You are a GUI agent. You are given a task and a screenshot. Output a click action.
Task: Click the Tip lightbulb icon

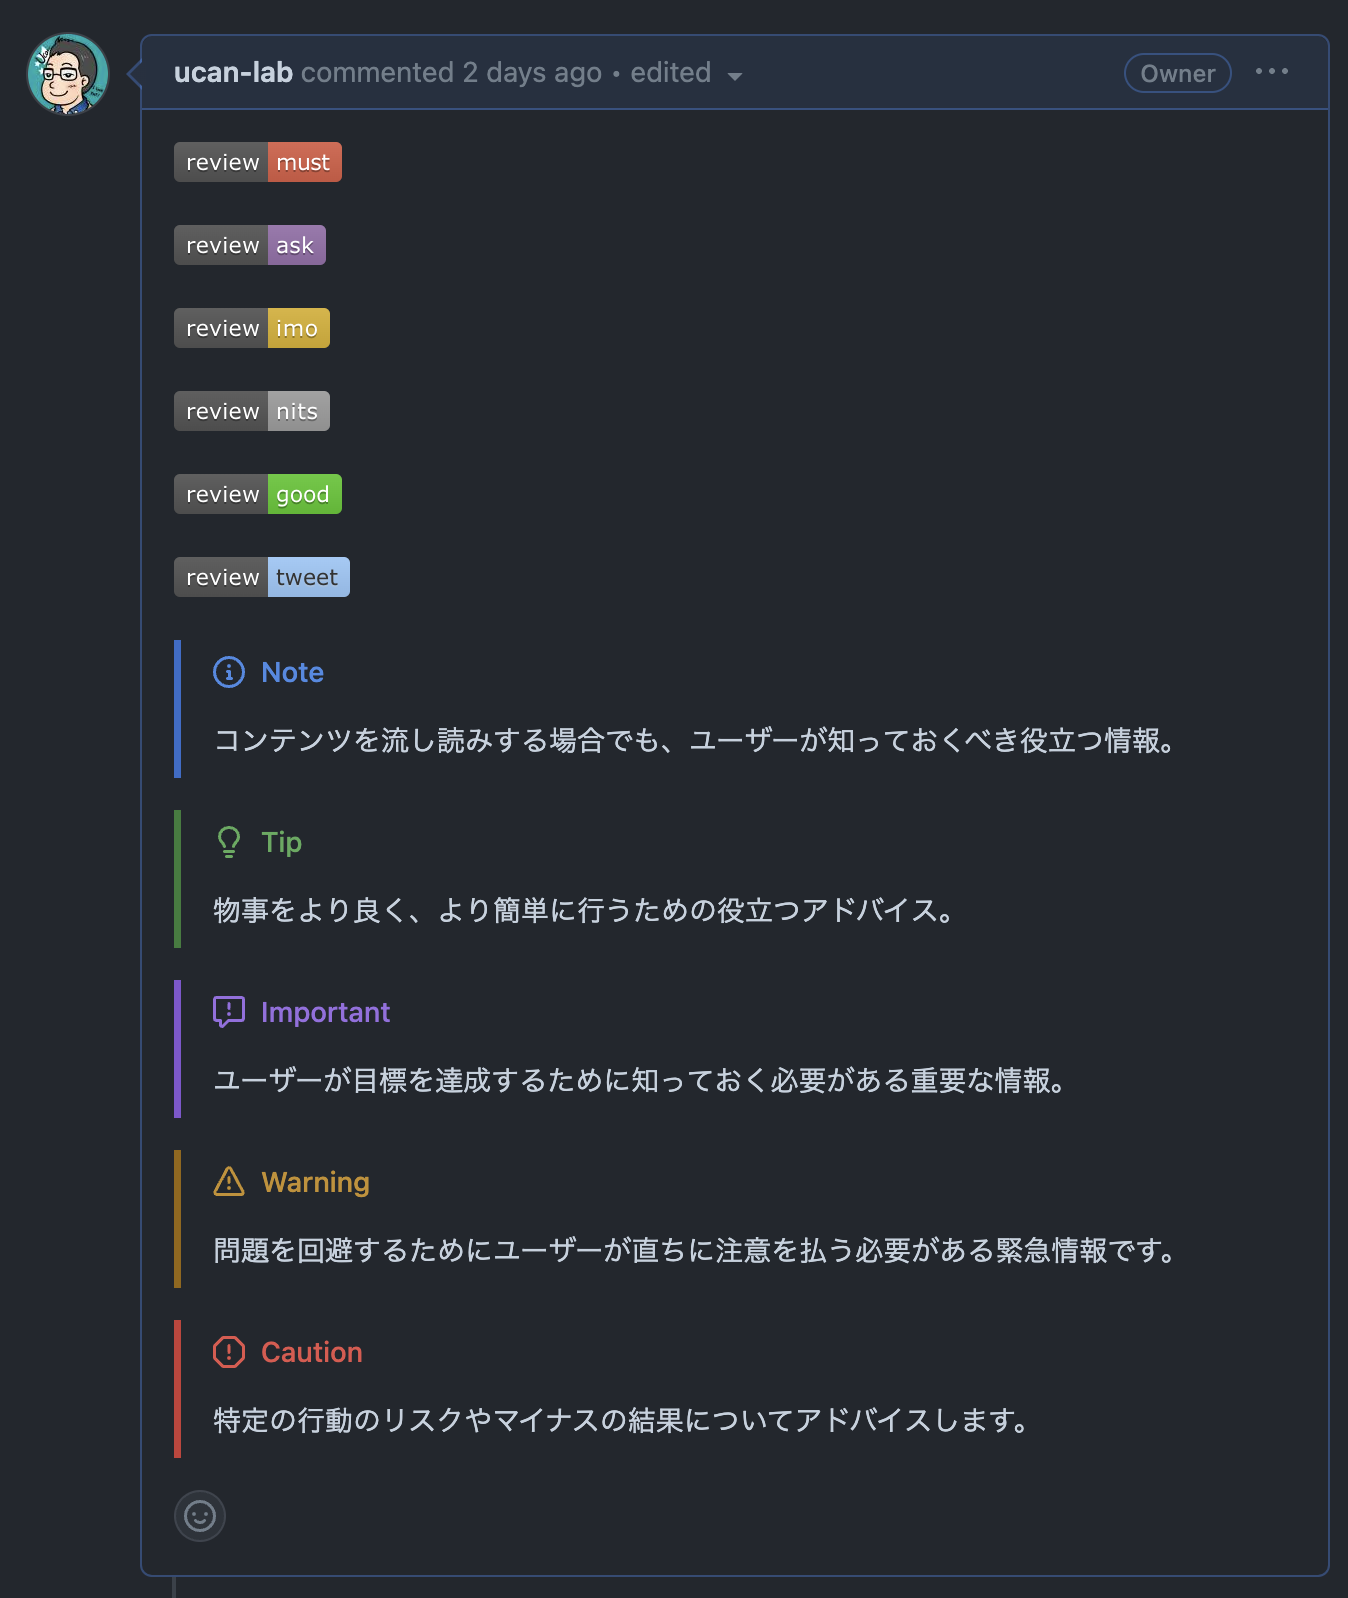point(229,842)
